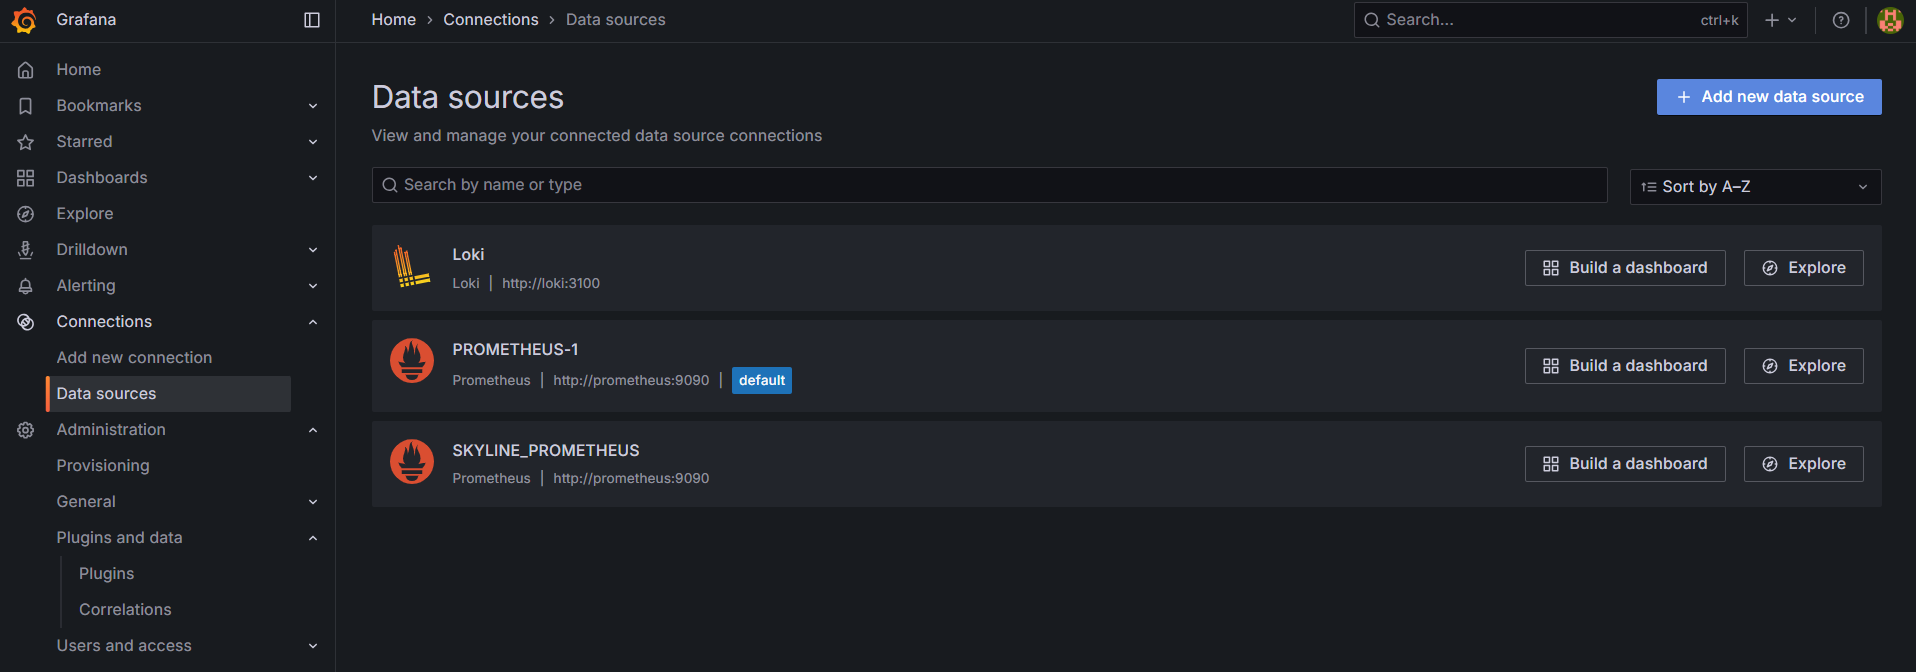Click Connections in the breadcrumb

(490, 20)
